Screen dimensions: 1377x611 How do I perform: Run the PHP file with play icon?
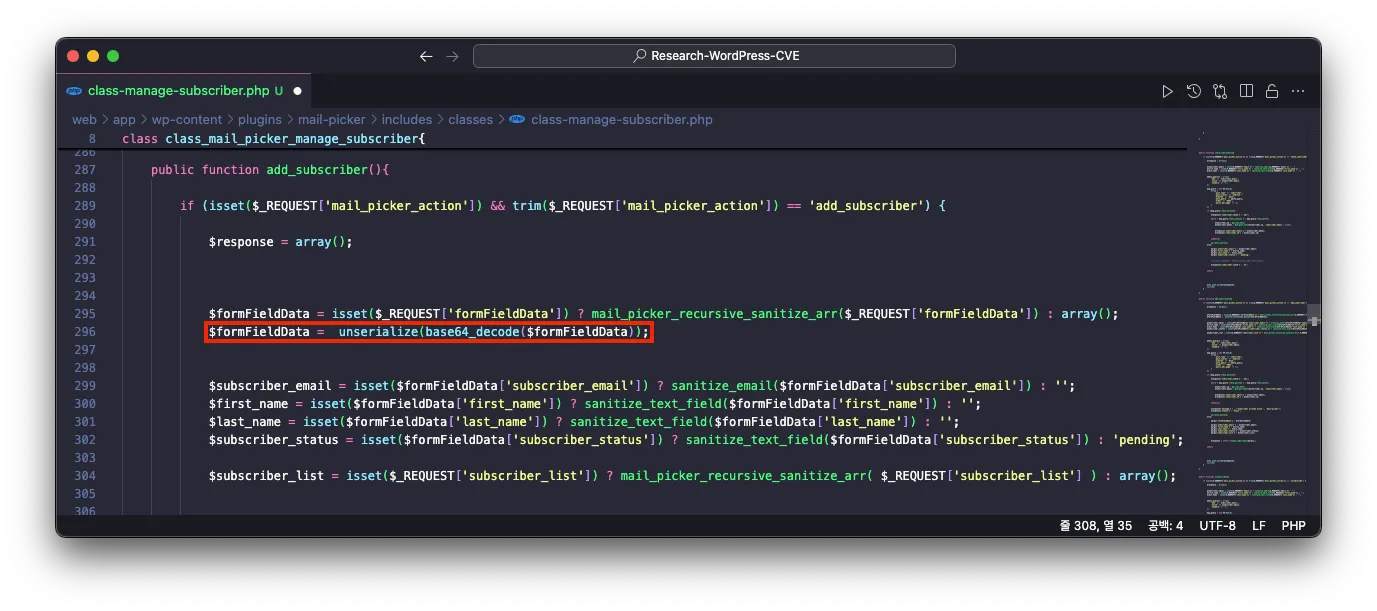click(x=1167, y=91)
